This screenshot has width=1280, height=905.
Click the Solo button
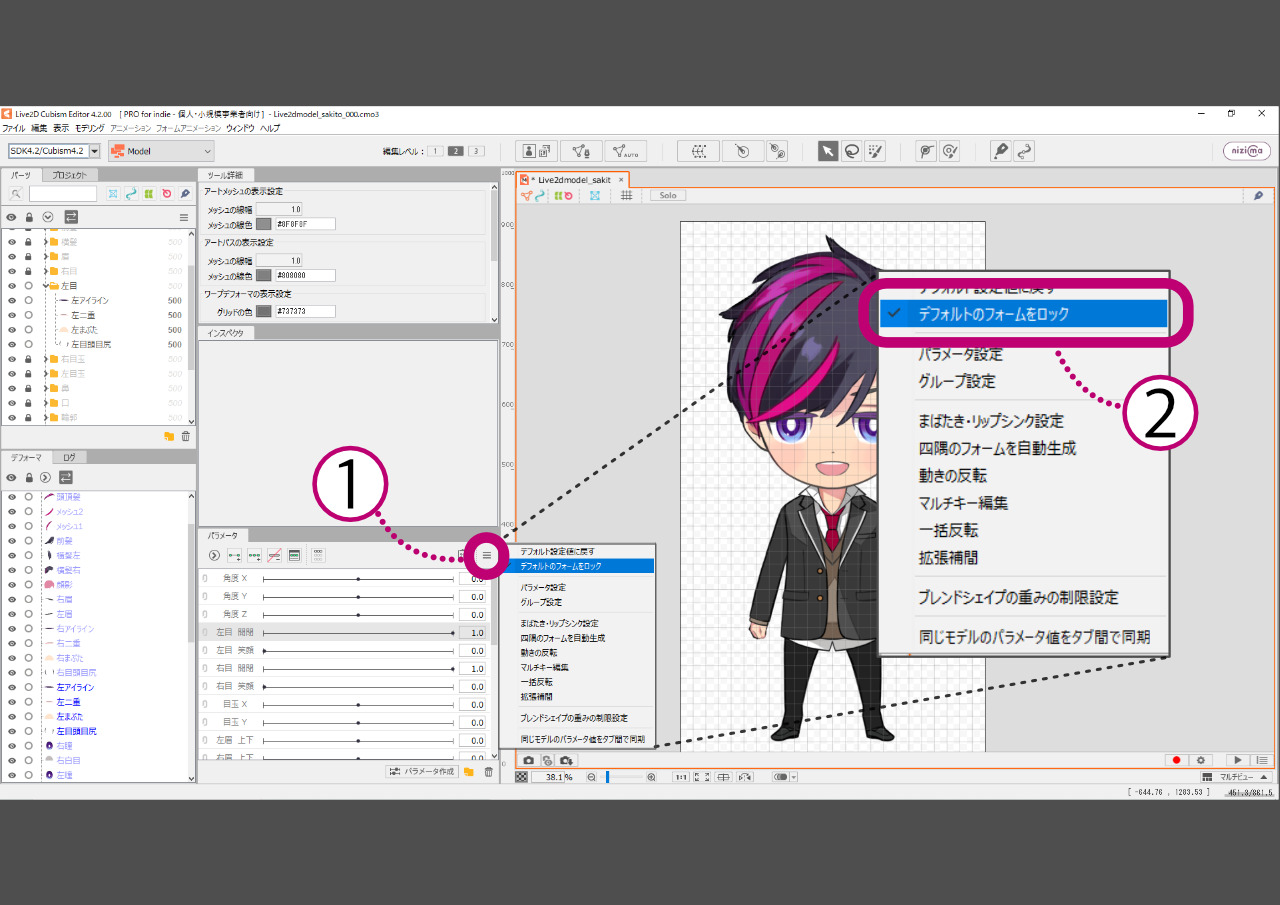coord(668,195)
